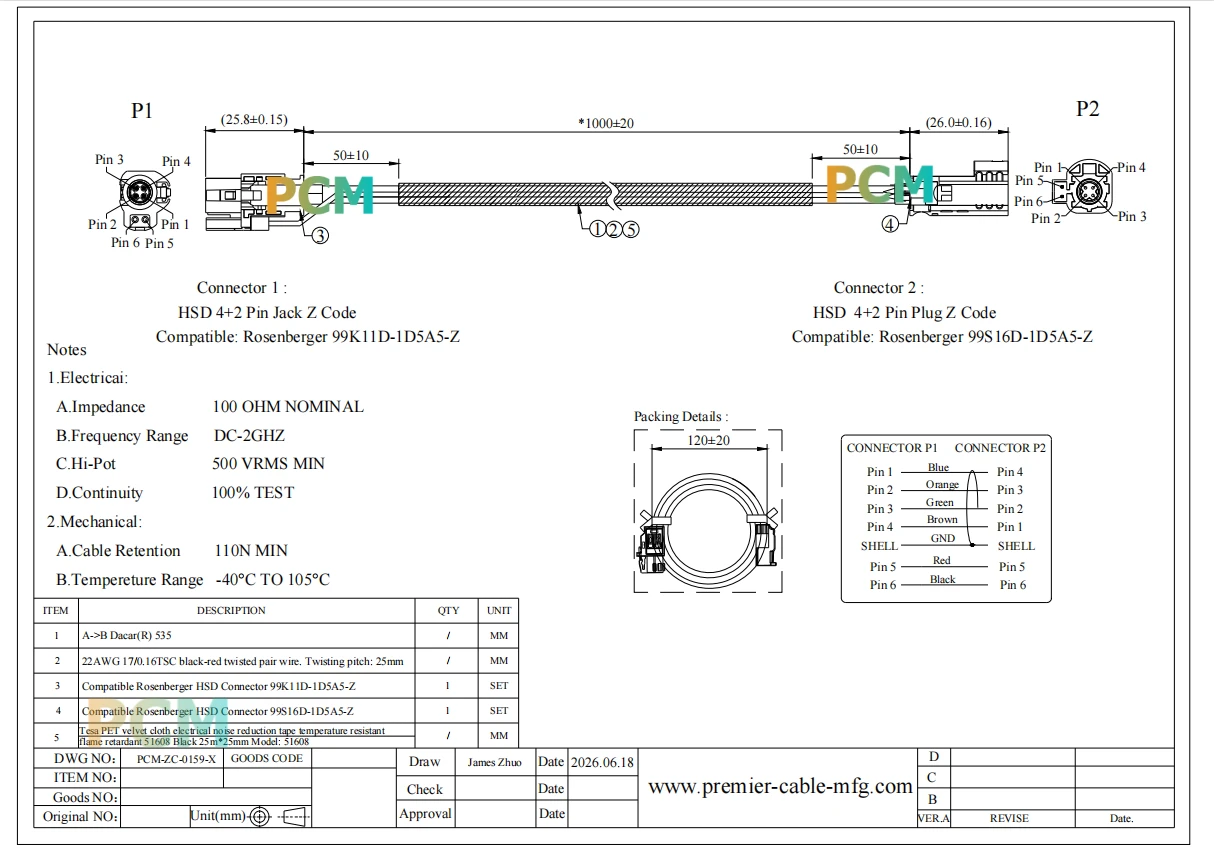Click the 'Draw' title block cell
The height and width of the screenshot is (857, 1214).
[424, 762]
